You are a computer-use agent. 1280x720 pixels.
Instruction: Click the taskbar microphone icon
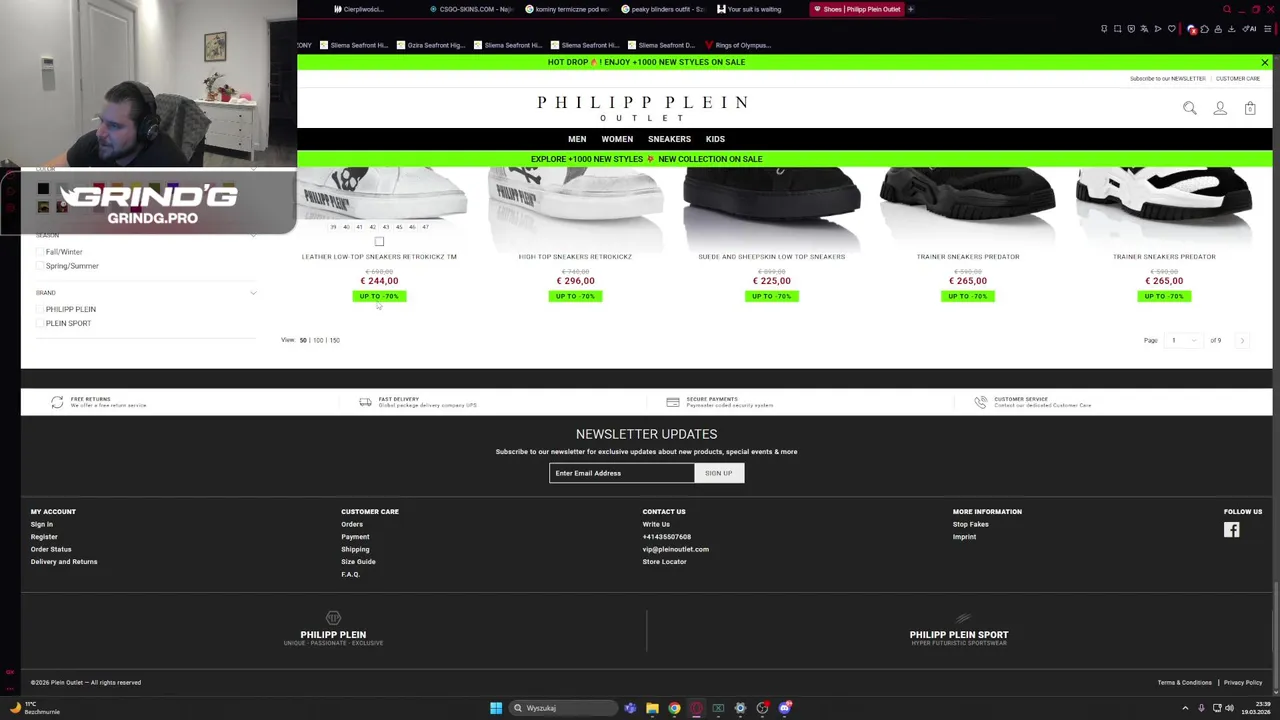pyautogui.click(x=1201, y=708)
